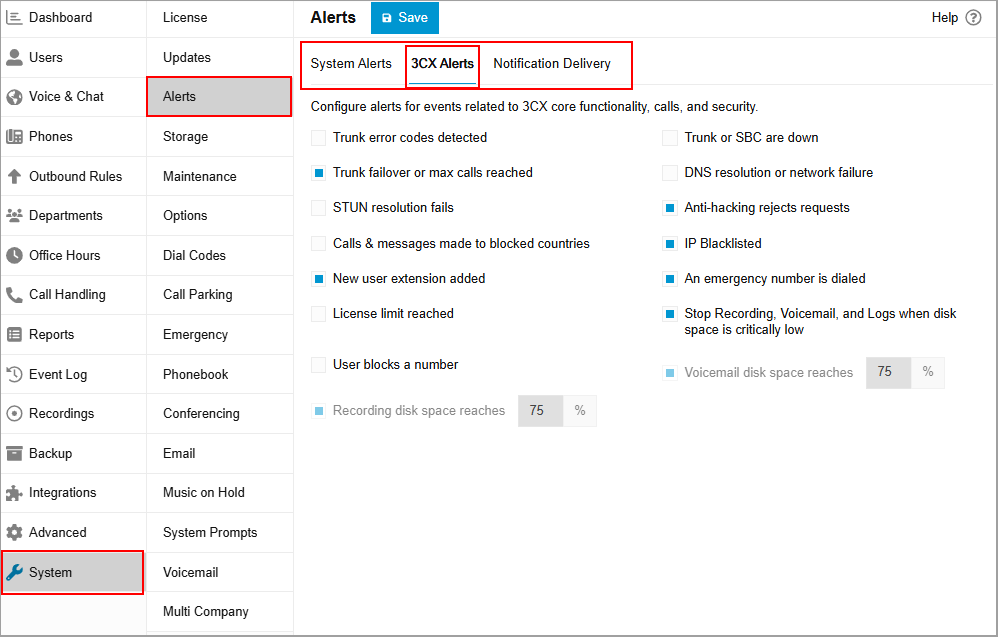Click the Advanced gear icon

pyautogui.click(x=14, y=533)
